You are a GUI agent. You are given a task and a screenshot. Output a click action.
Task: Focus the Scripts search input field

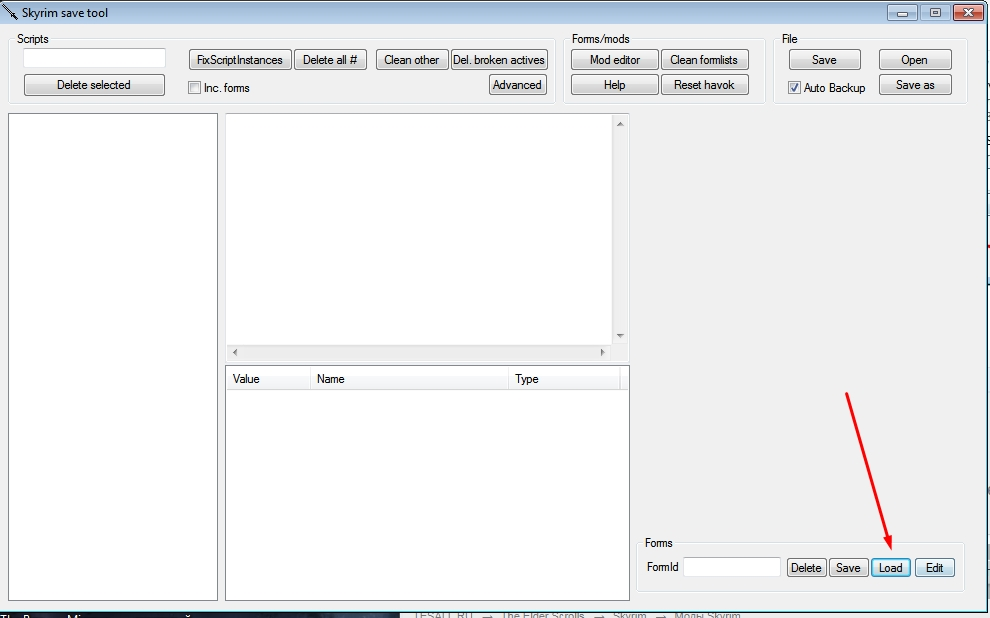pos(95,58)
